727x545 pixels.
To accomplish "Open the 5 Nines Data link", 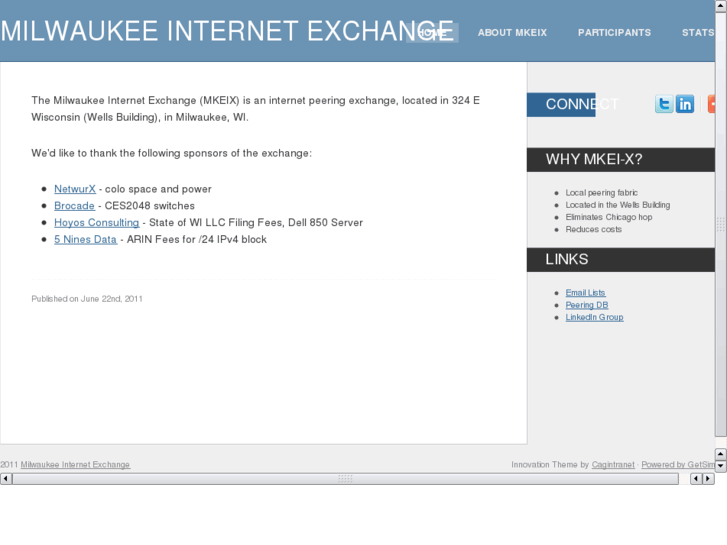I will [85, 240].
